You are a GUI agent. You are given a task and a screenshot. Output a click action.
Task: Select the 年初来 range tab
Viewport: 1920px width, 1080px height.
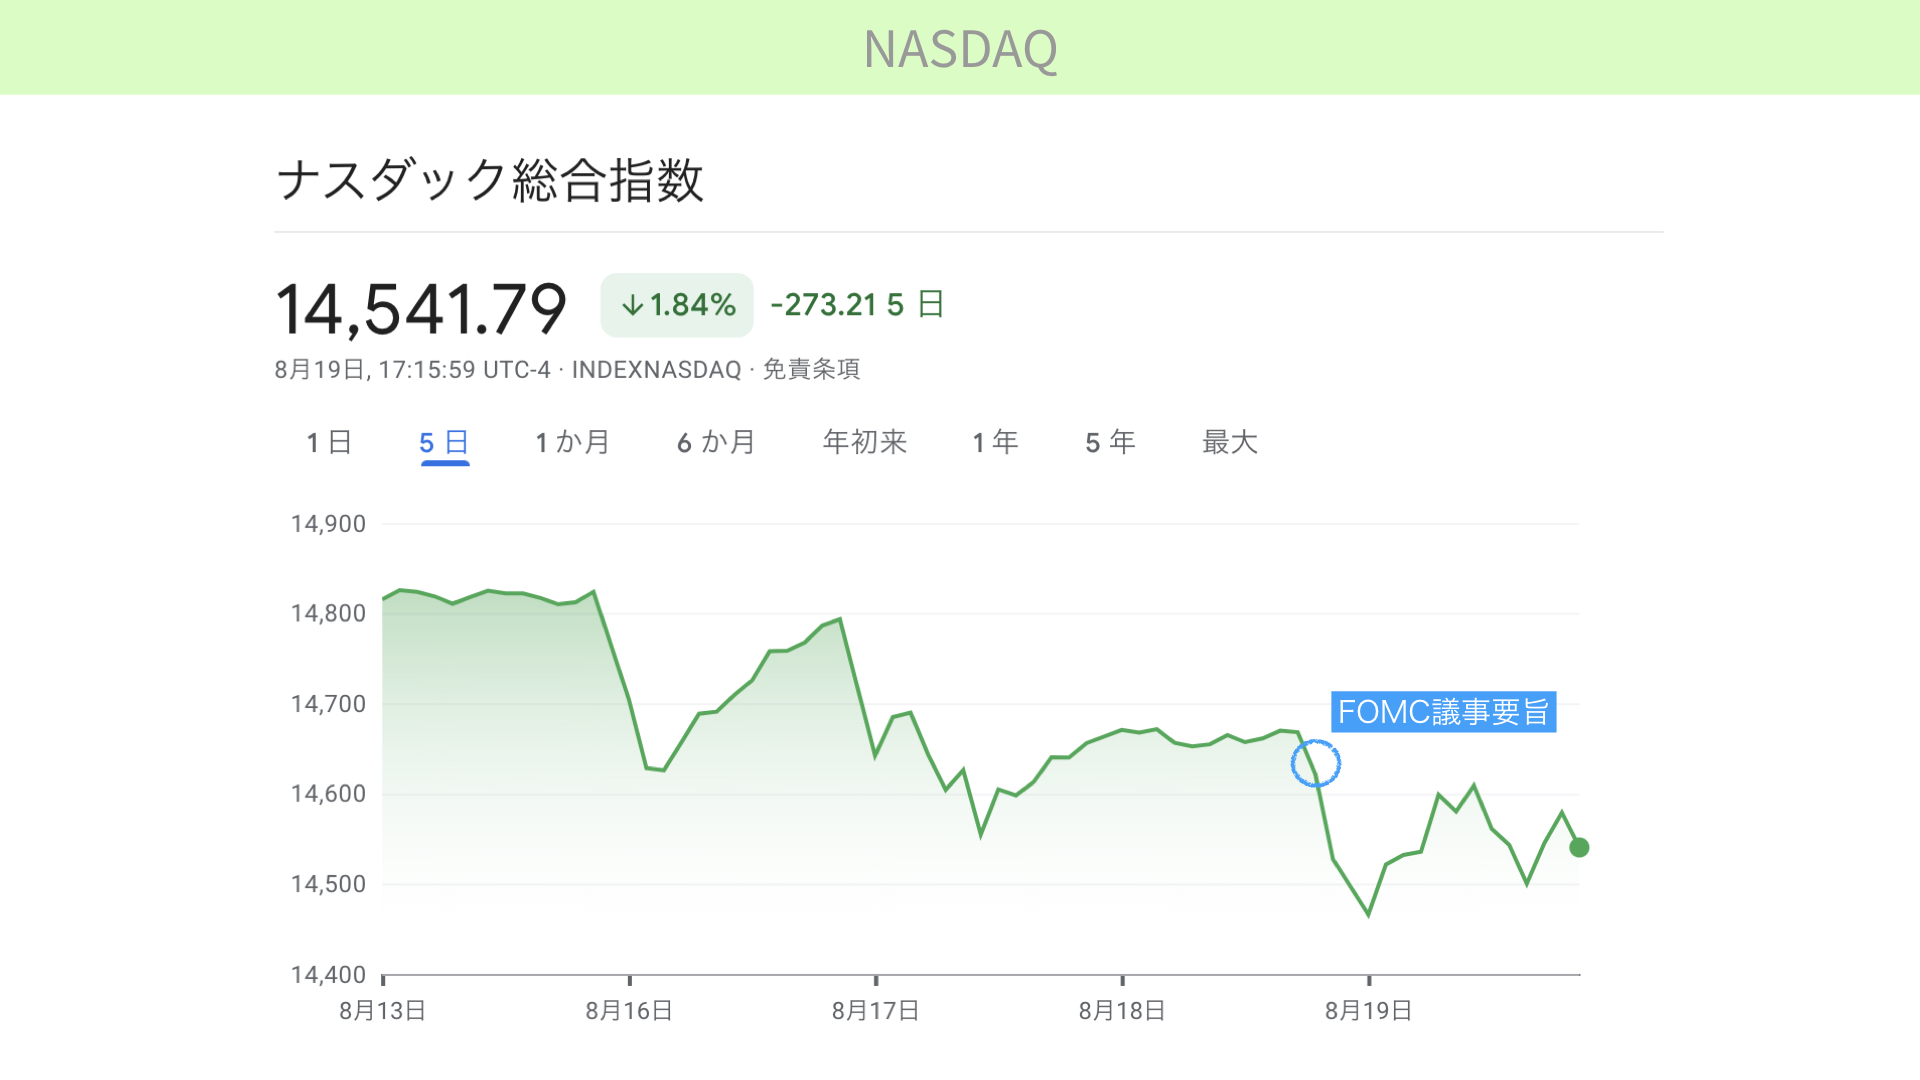pos(865,442)
